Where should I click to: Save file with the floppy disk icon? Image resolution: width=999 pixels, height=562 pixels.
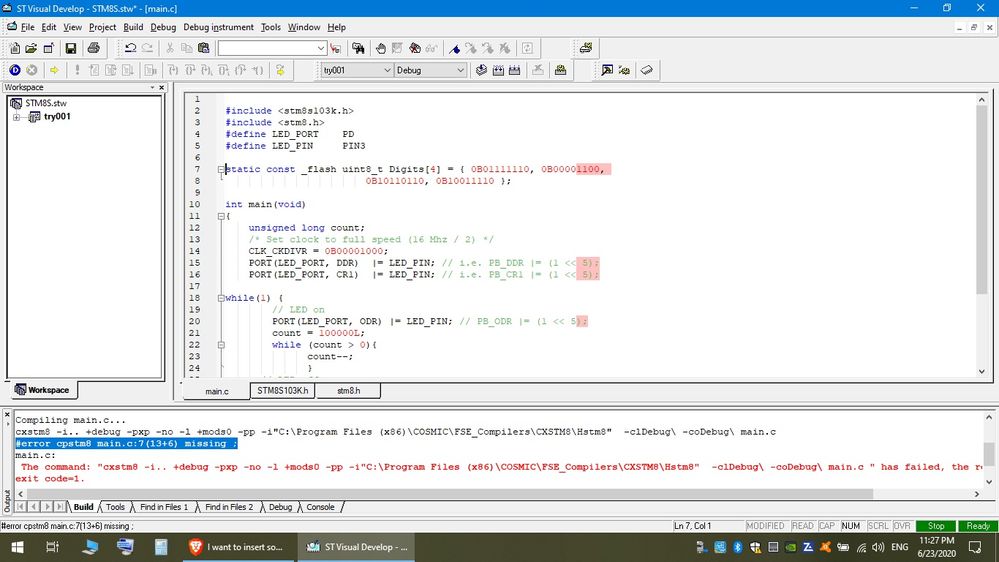[71, 48]
